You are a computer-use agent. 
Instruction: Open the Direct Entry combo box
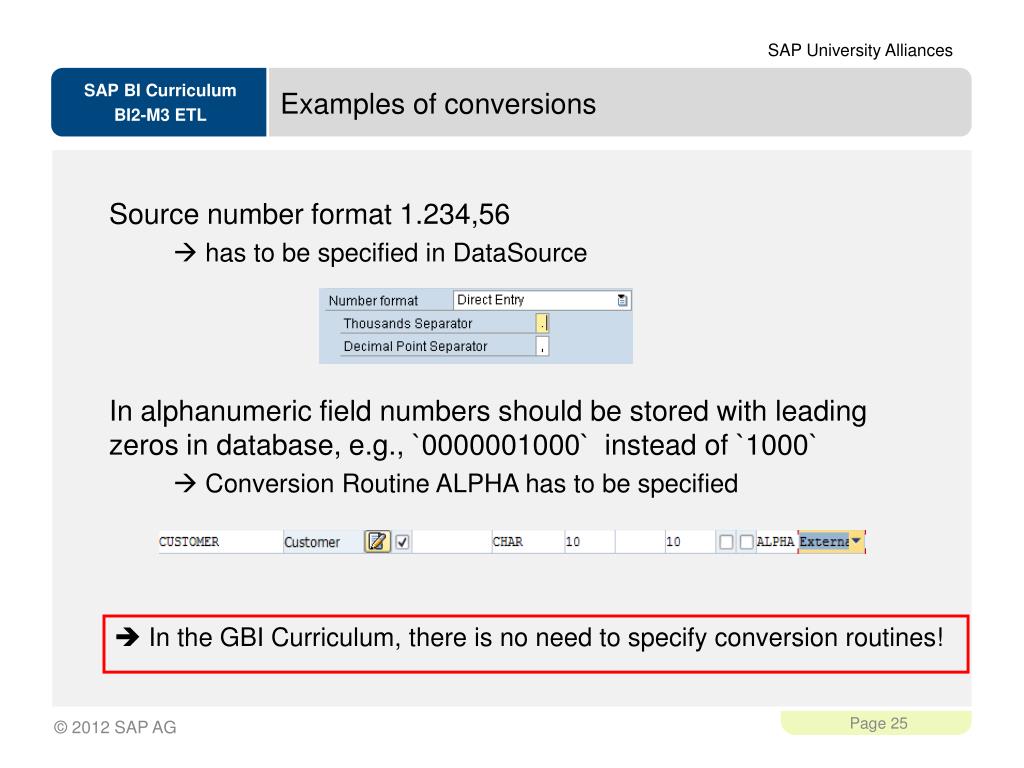(542, 300)
